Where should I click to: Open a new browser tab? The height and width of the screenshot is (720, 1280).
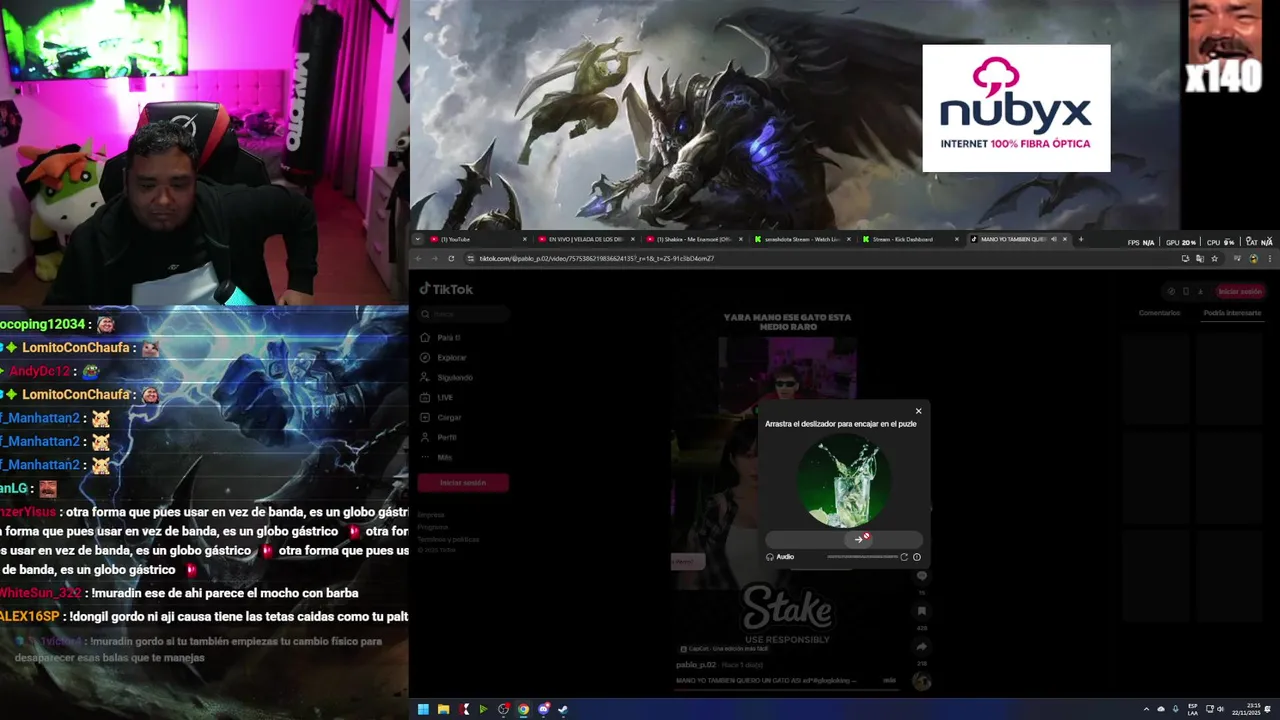pyautogui.click(x=1081, y=239)
